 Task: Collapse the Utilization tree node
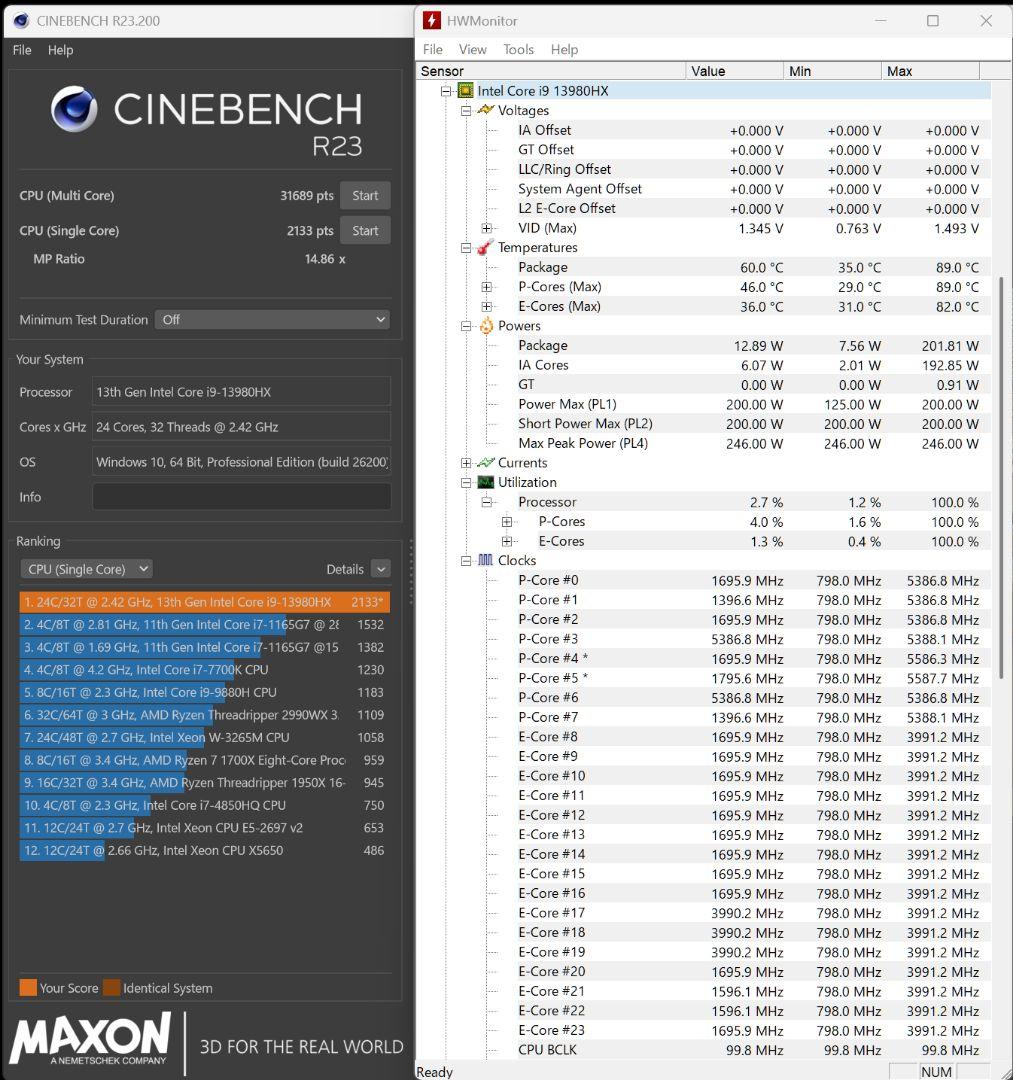pyautogui.click(x=466, y=482)
